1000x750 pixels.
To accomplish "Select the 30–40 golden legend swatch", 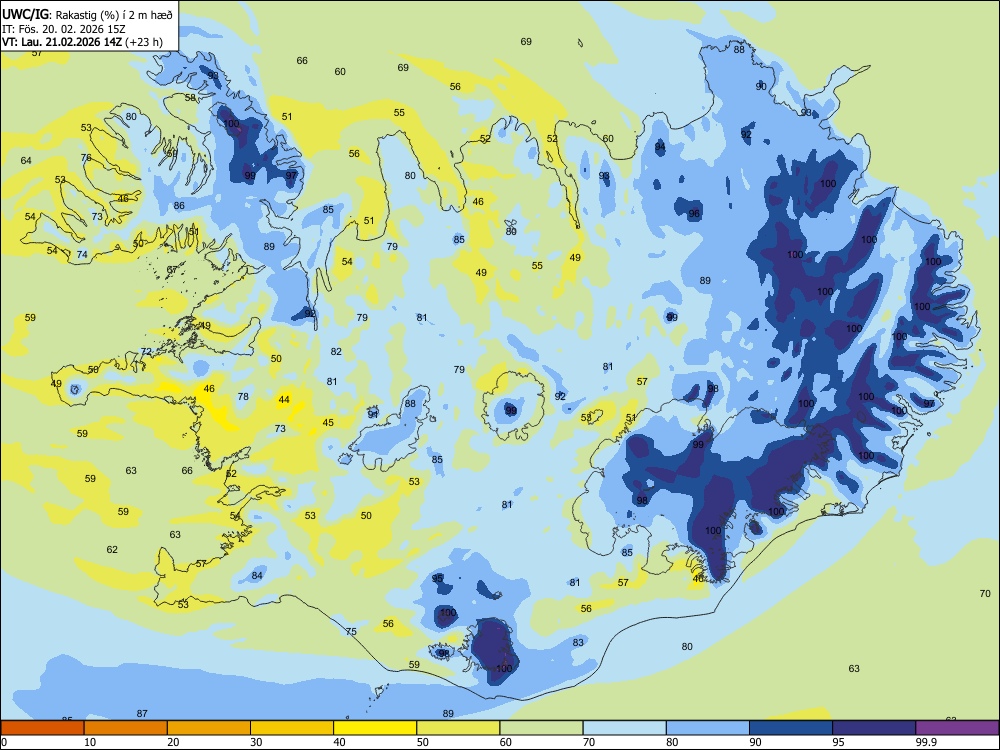I will point(292,728).
